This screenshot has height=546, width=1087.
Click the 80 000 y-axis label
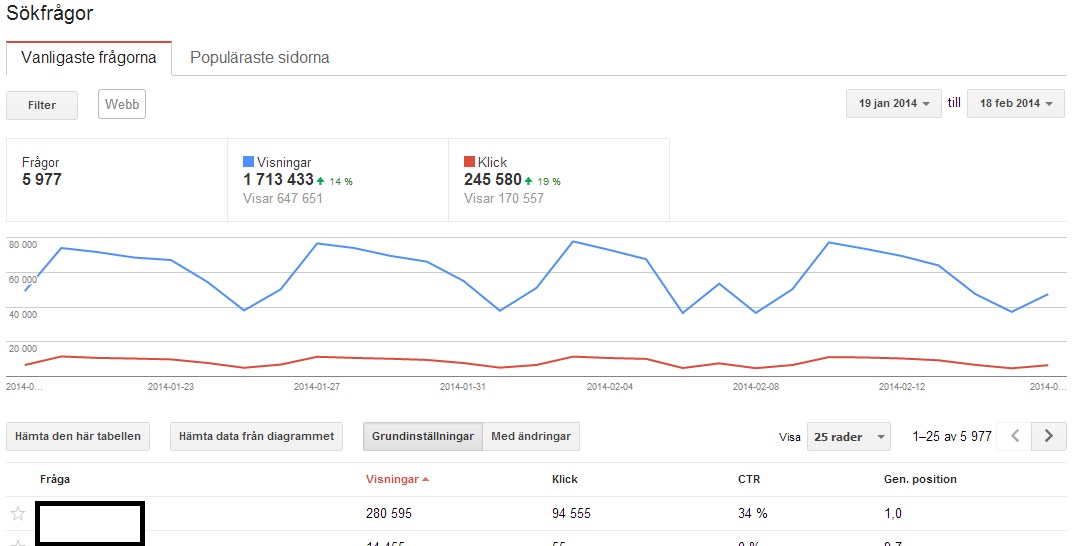pyautogui.click(x=23, y=245)
